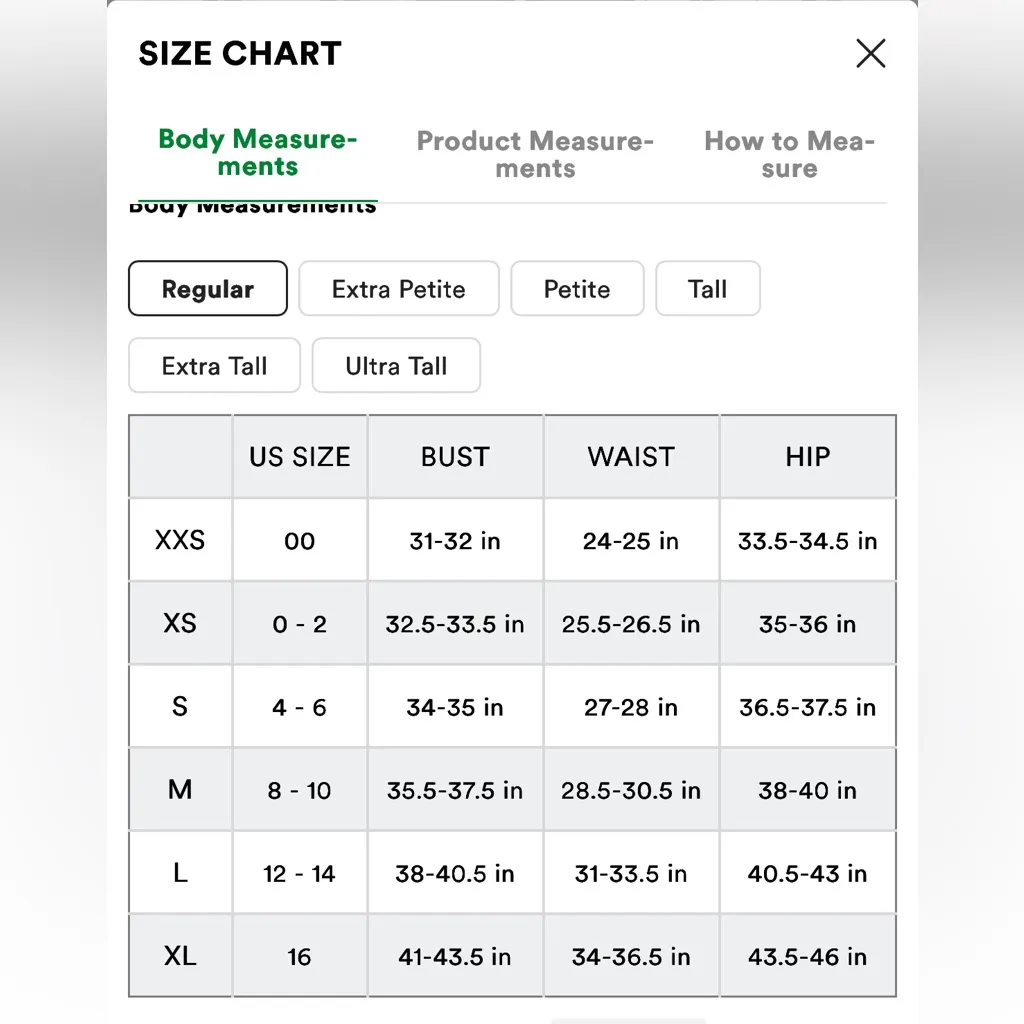Open the How to Measure tab
The height and width of the screenshot is (1024, 1024).
(x=789, y=154)
